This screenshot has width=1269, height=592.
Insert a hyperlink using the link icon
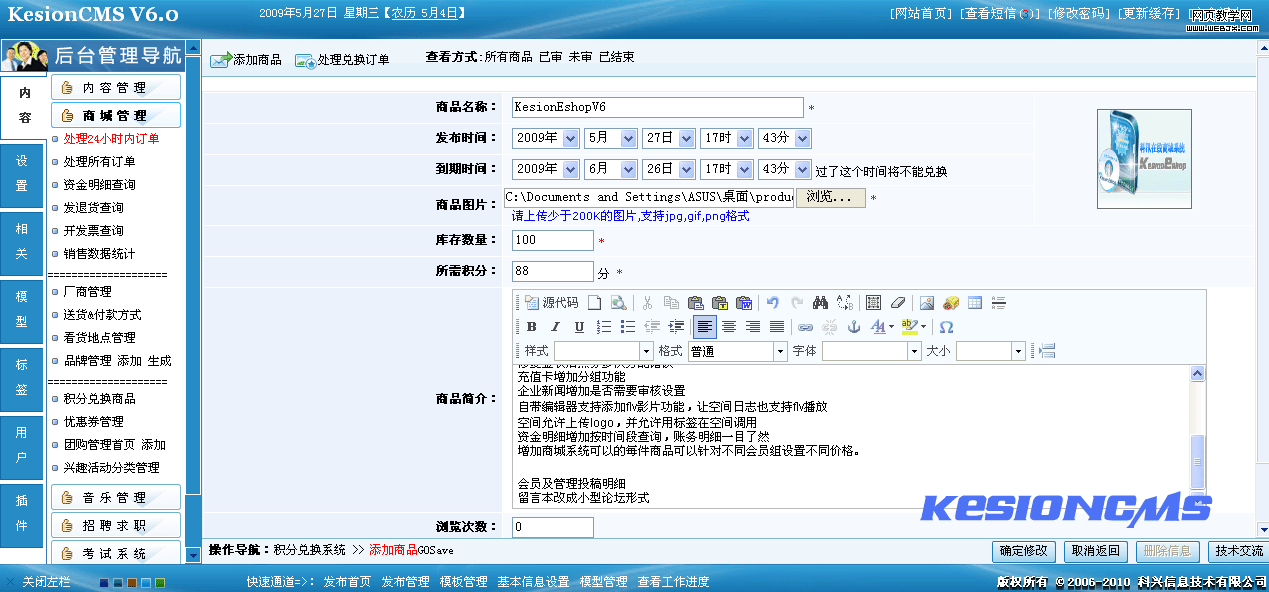point(805,327)
